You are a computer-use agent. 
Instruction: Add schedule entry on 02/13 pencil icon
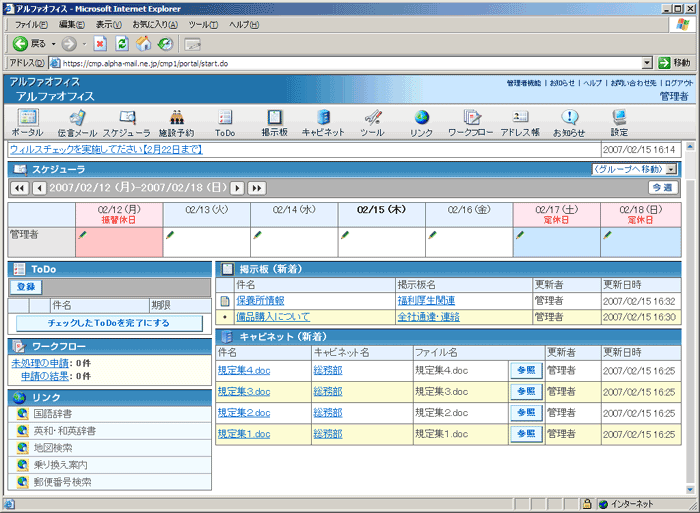170,234
